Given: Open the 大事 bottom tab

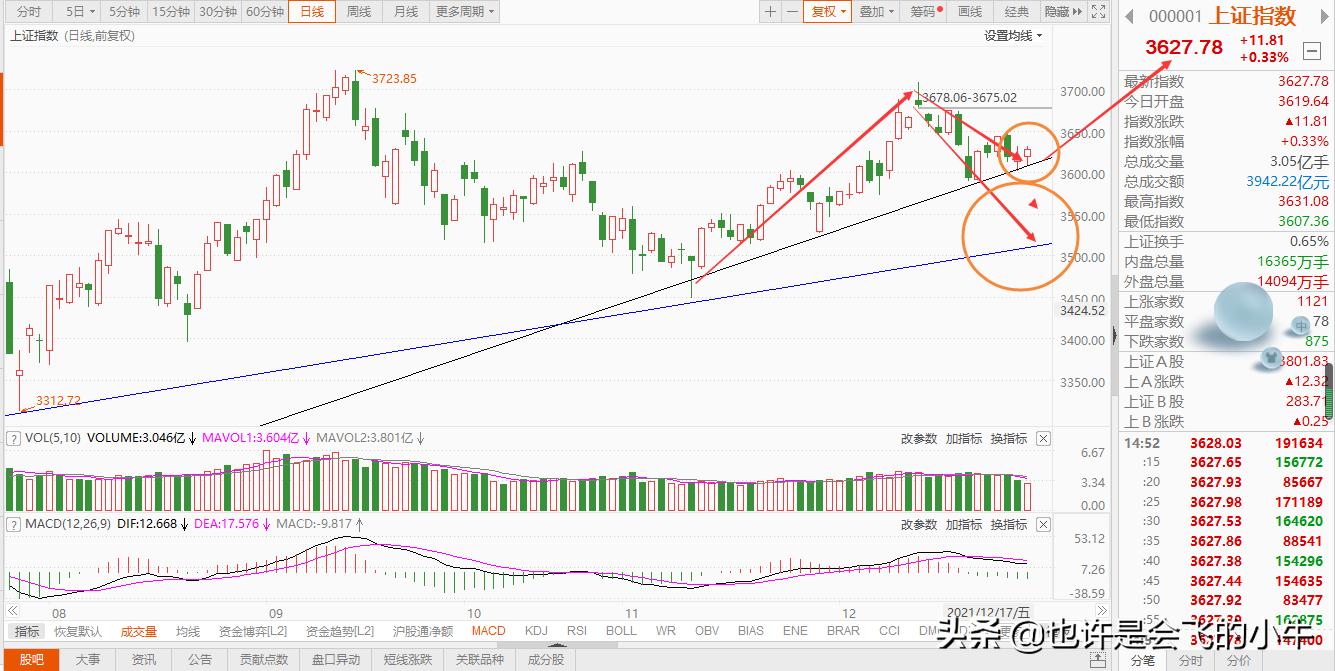Looking at the screenshot, I should [x=88, y=660].
